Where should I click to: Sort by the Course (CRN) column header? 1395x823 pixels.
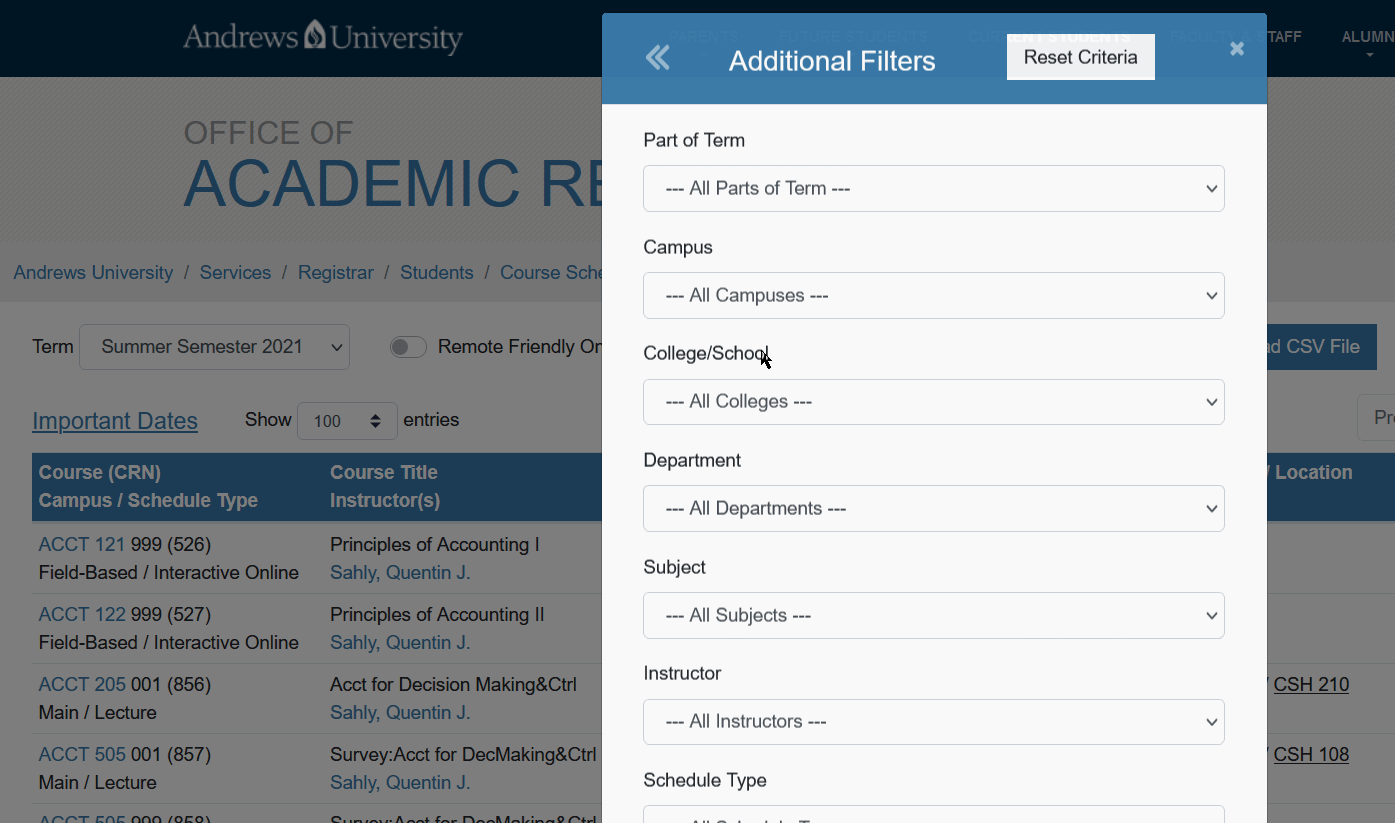100,472
